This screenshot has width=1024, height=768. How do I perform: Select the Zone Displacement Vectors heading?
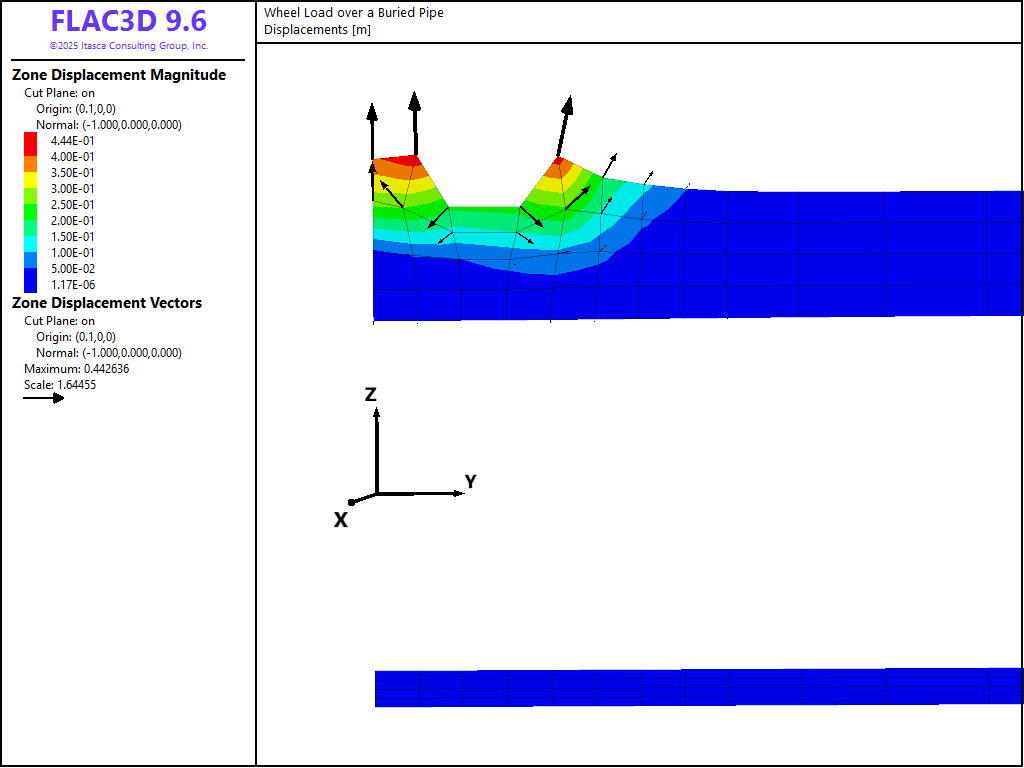click(107, 303)
